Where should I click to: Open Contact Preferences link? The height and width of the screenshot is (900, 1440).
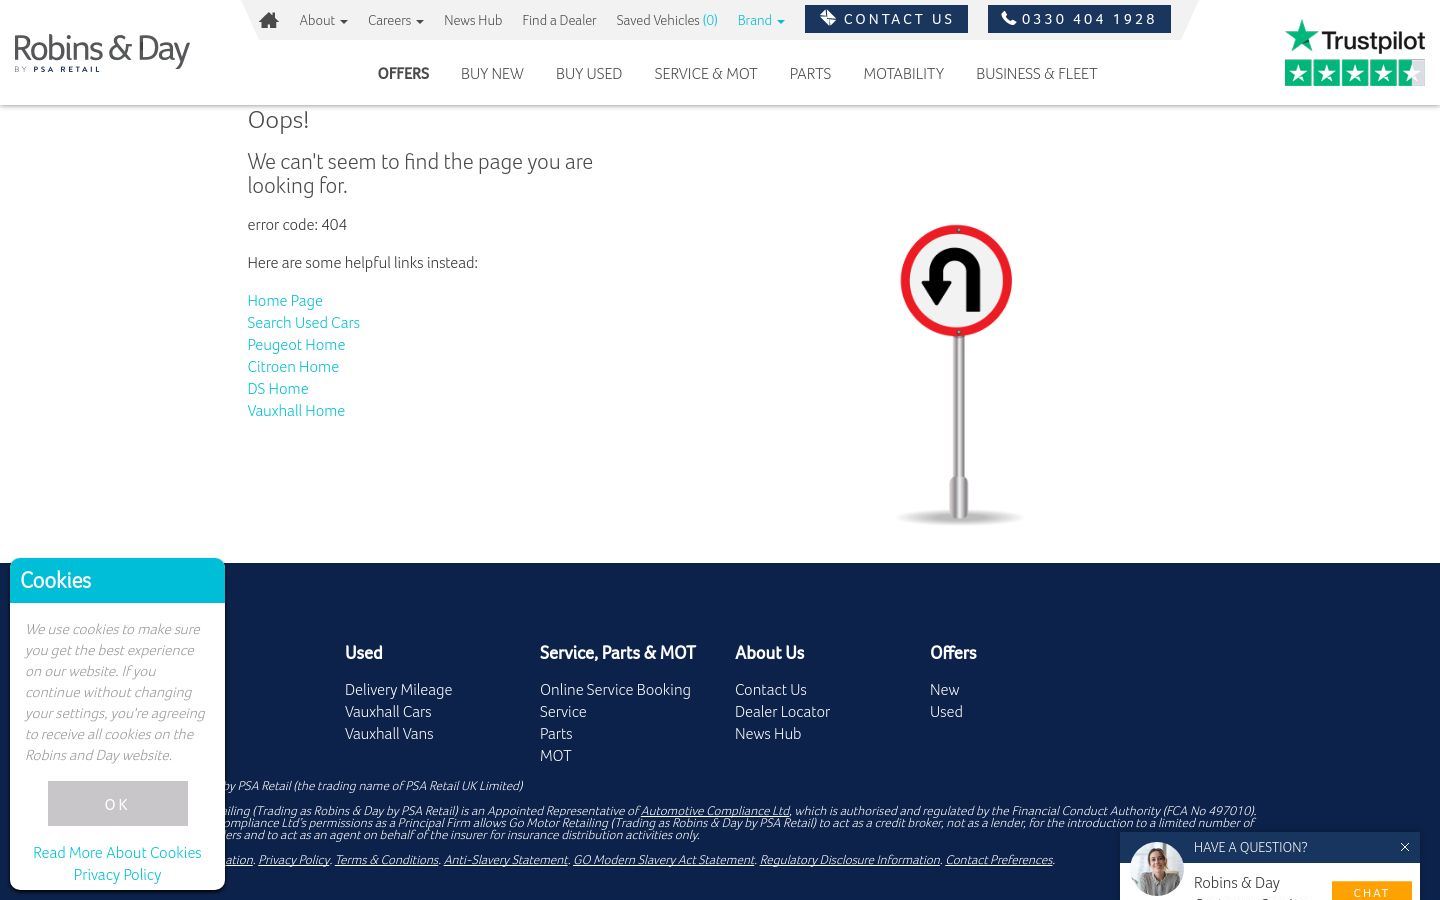coord(999,860)
